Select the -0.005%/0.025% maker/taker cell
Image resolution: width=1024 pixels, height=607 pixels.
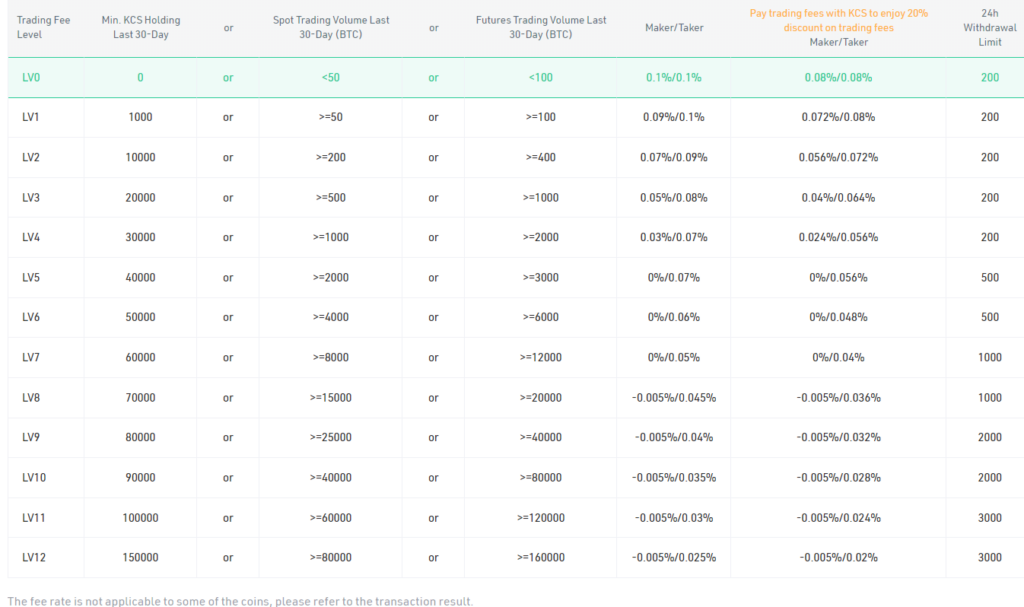coord(673,557)
